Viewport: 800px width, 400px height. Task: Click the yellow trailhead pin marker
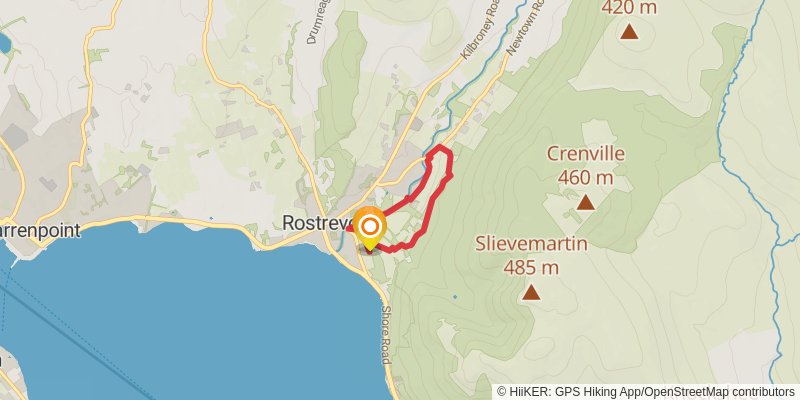coord(369,228)
